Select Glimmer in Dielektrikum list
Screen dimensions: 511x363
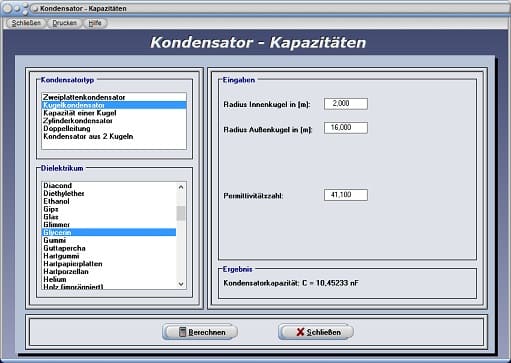[109, 225]
